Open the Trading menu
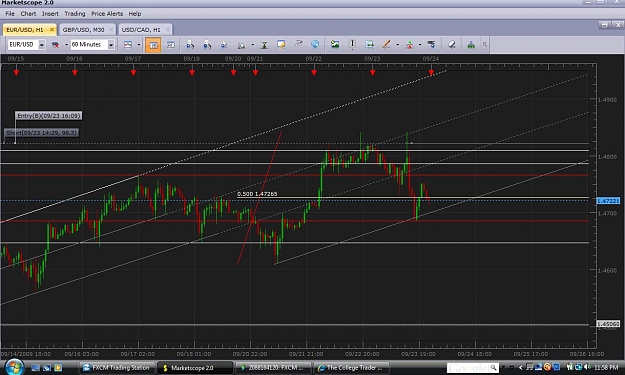 (75, 14)
